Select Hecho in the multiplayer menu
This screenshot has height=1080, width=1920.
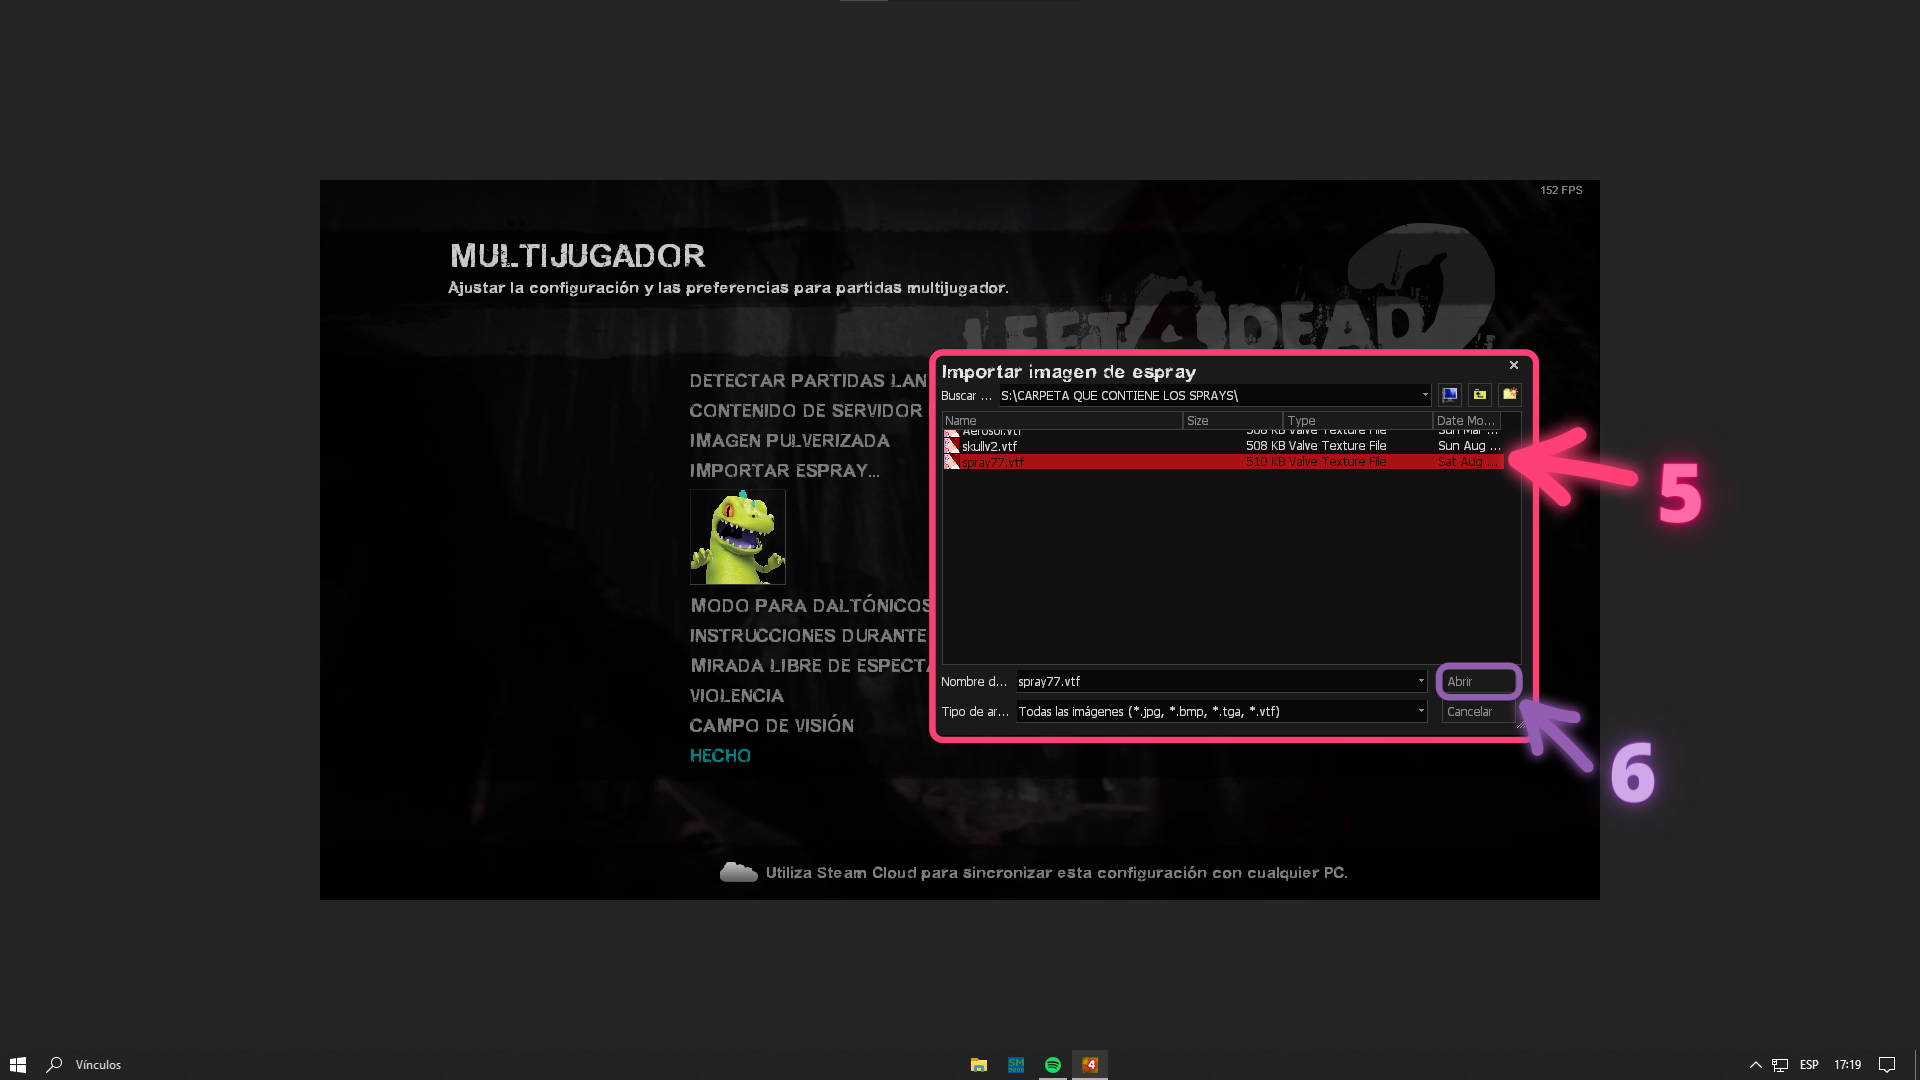(x=720, y=756)
